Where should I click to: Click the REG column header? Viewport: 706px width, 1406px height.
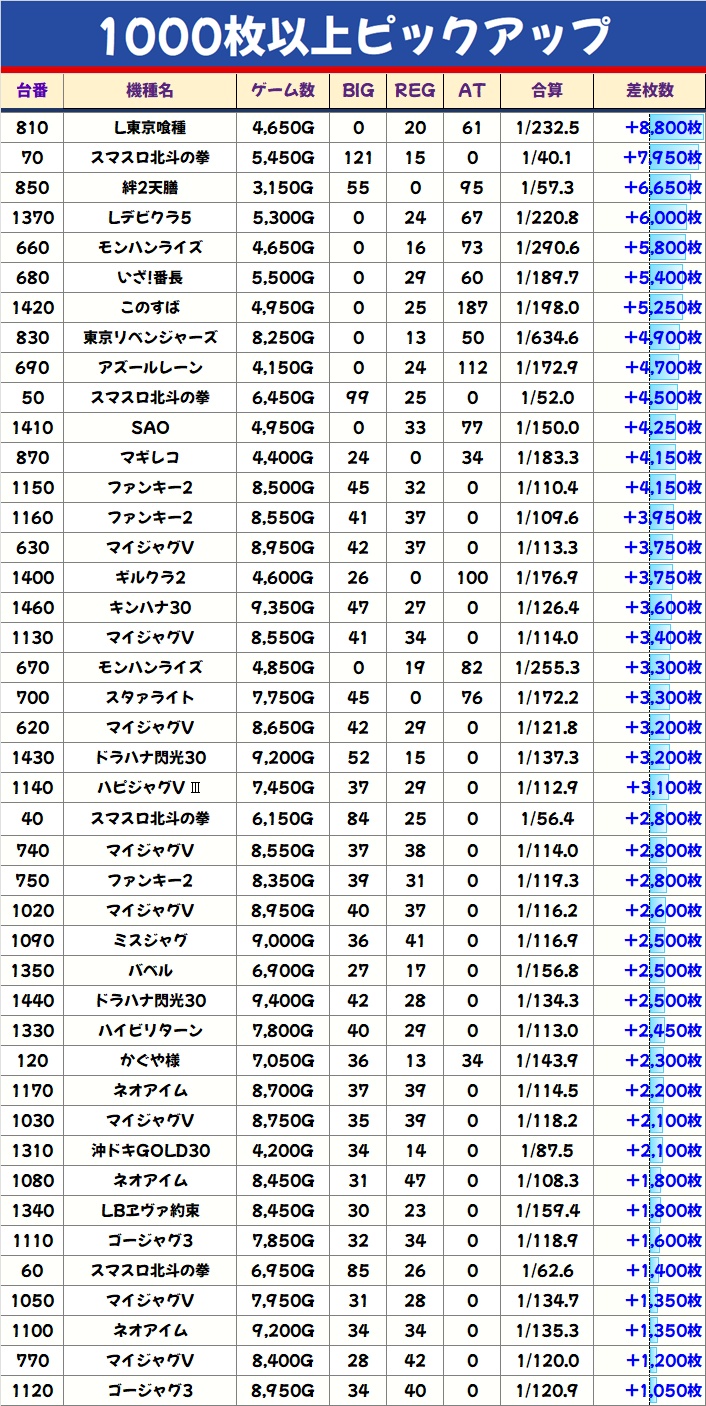415,91
